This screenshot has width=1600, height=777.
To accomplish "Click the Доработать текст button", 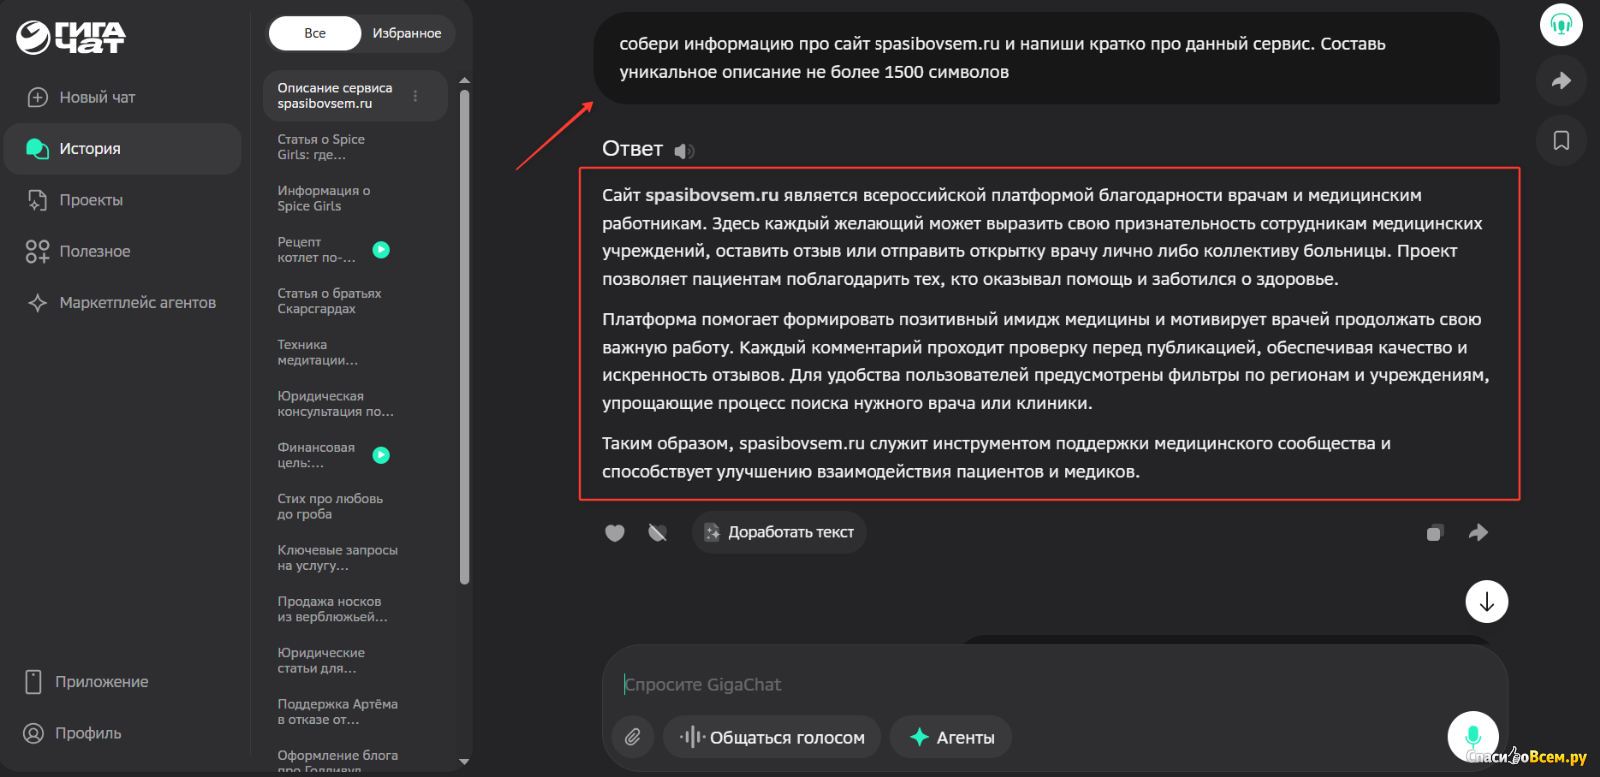I will tap(779, 533).
